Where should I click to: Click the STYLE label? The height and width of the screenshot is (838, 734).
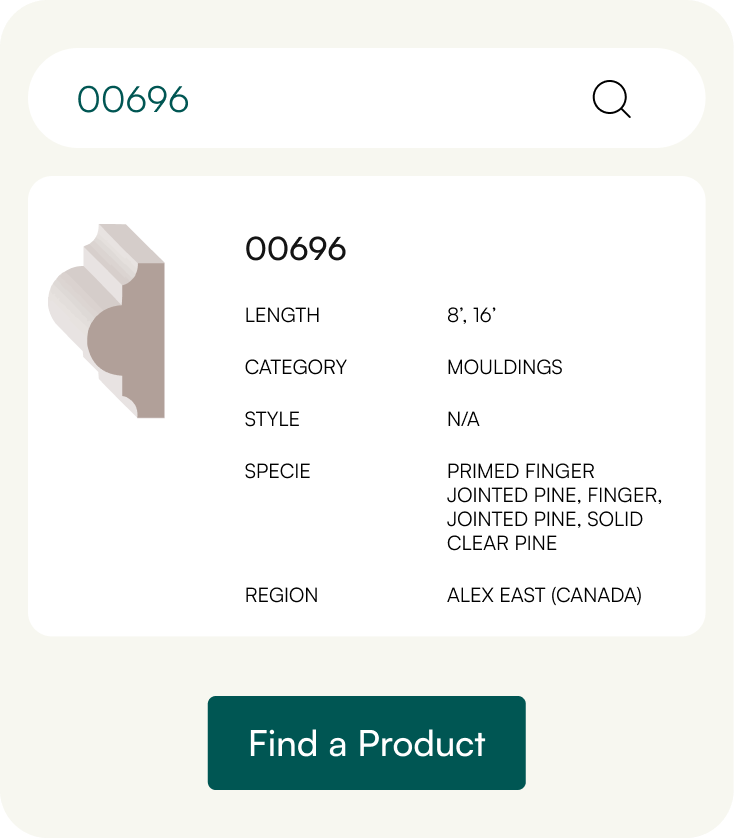(x=272, y=419)
